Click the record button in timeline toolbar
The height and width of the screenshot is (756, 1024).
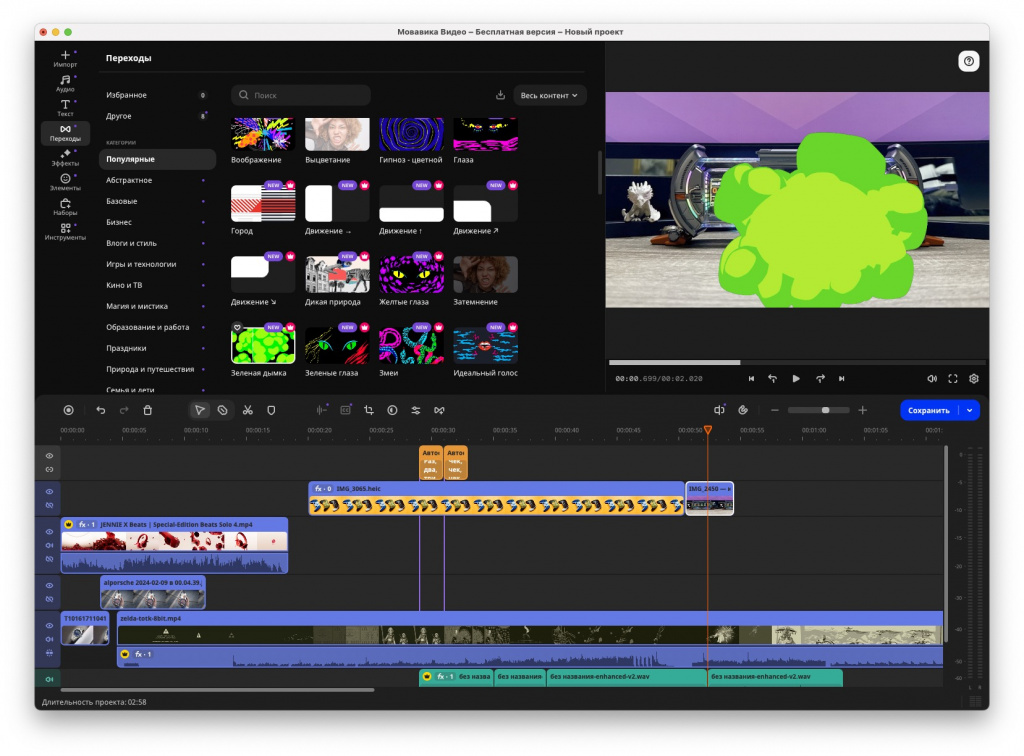(68, 410)
